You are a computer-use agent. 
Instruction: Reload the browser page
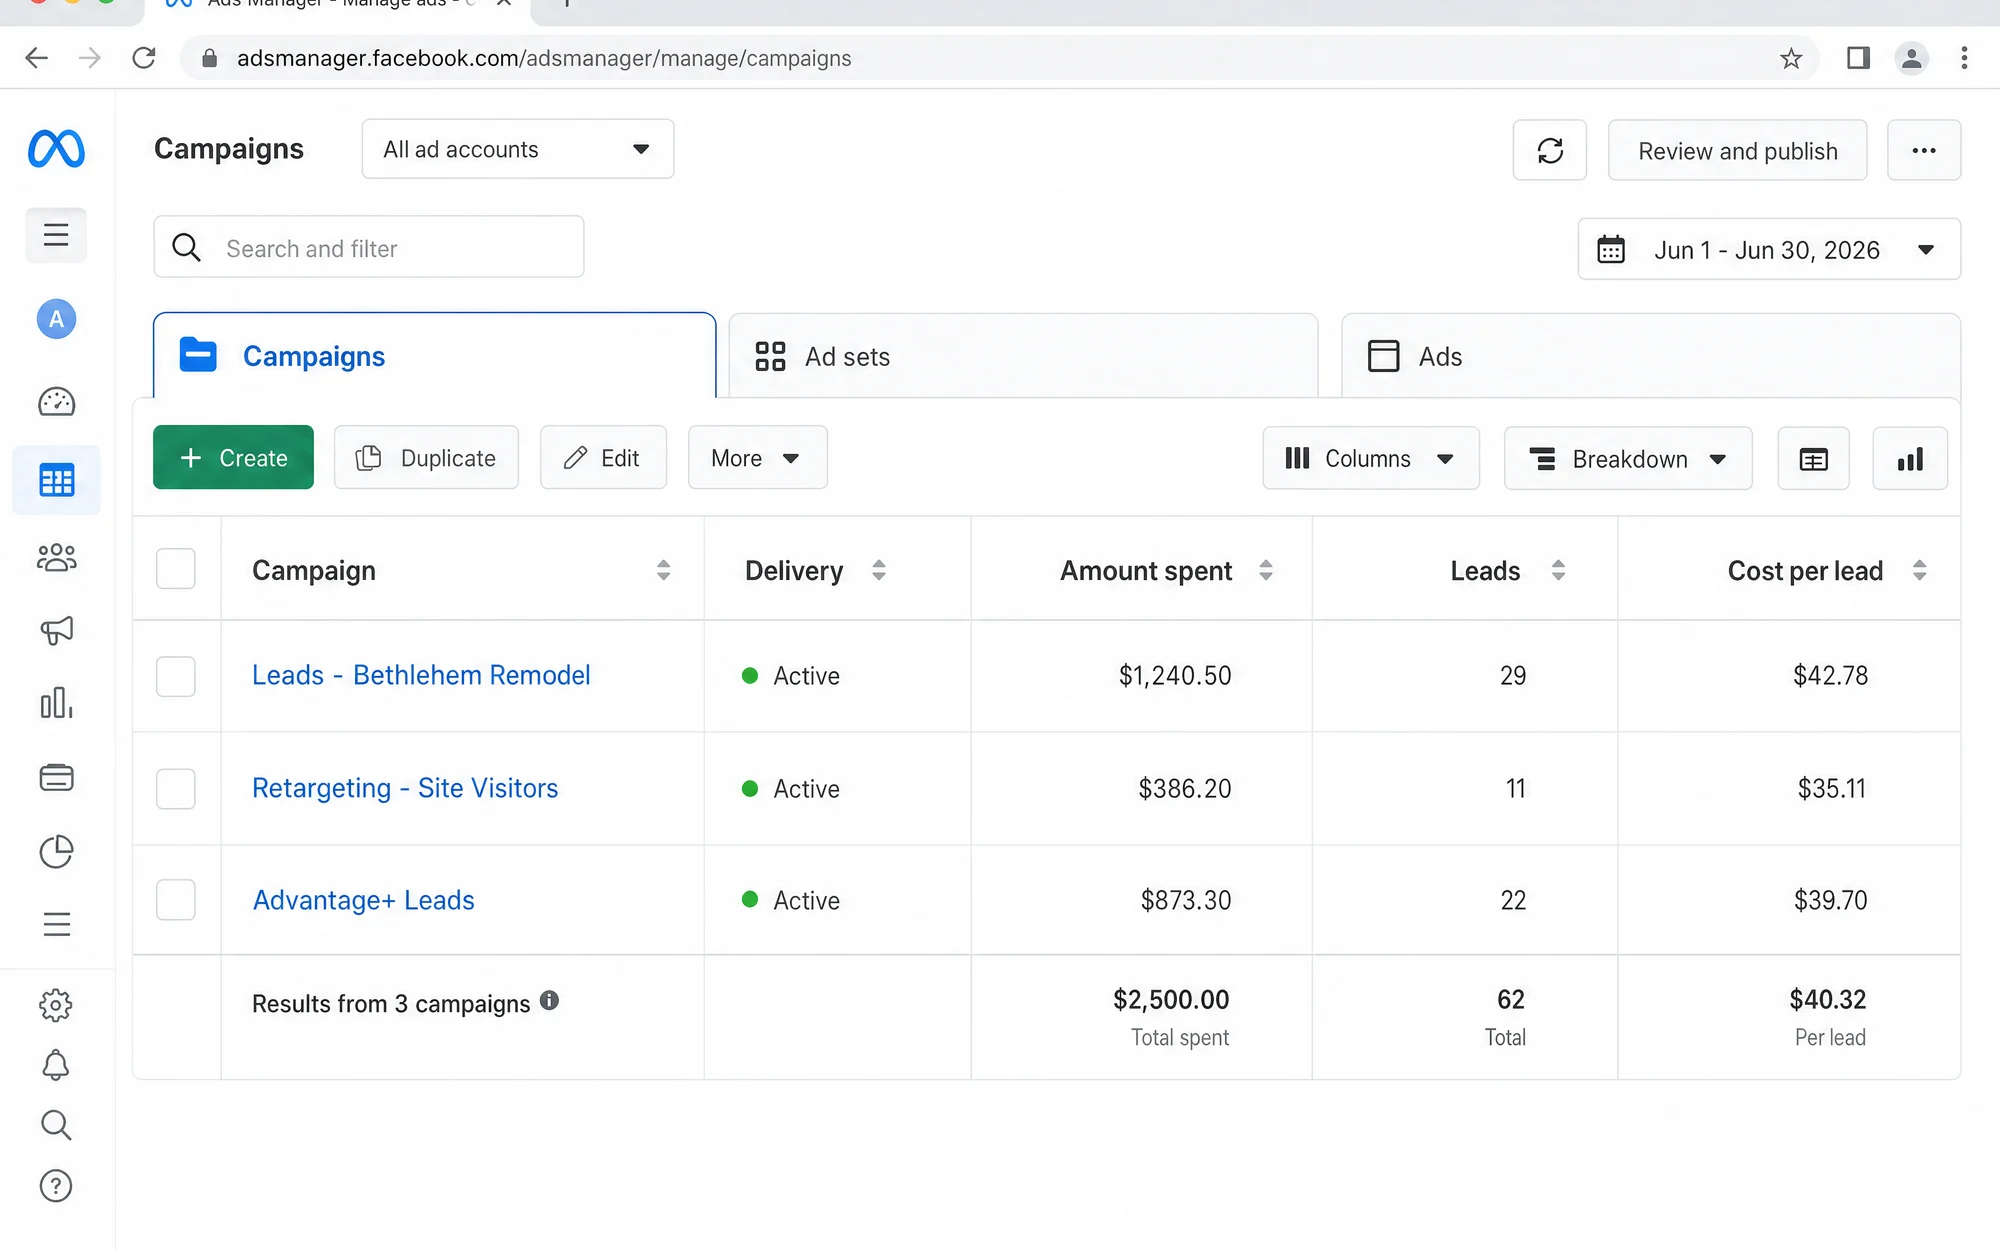tap(144, 58)
